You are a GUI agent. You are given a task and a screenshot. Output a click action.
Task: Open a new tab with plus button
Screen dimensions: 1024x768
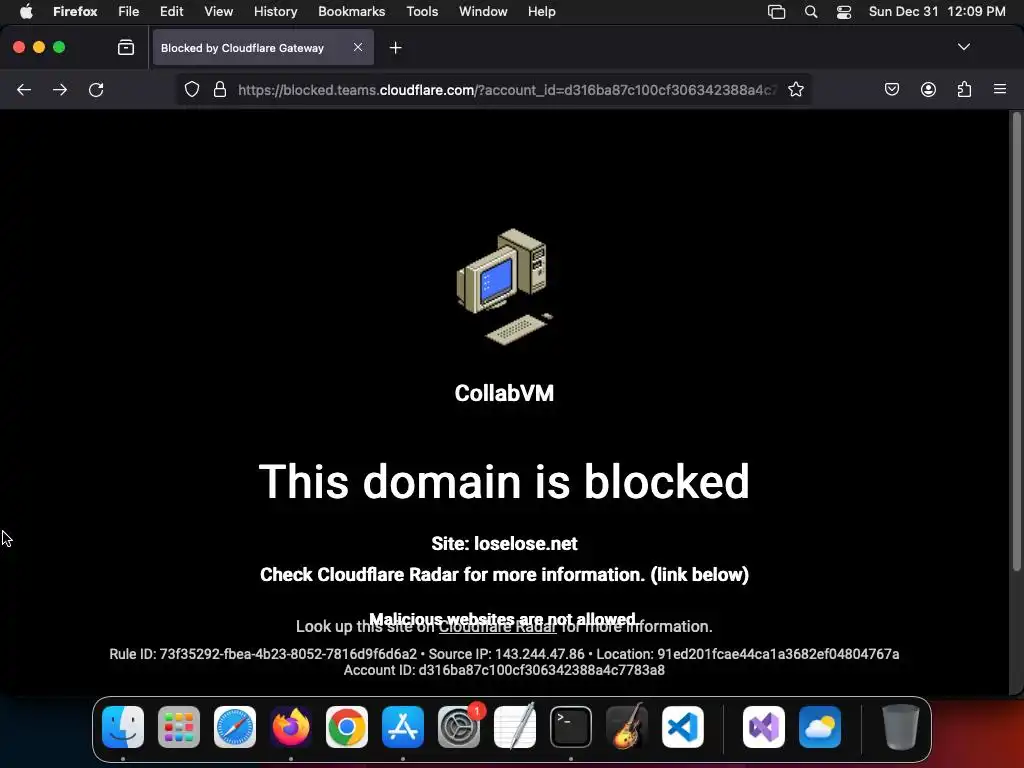pos(395,48)
